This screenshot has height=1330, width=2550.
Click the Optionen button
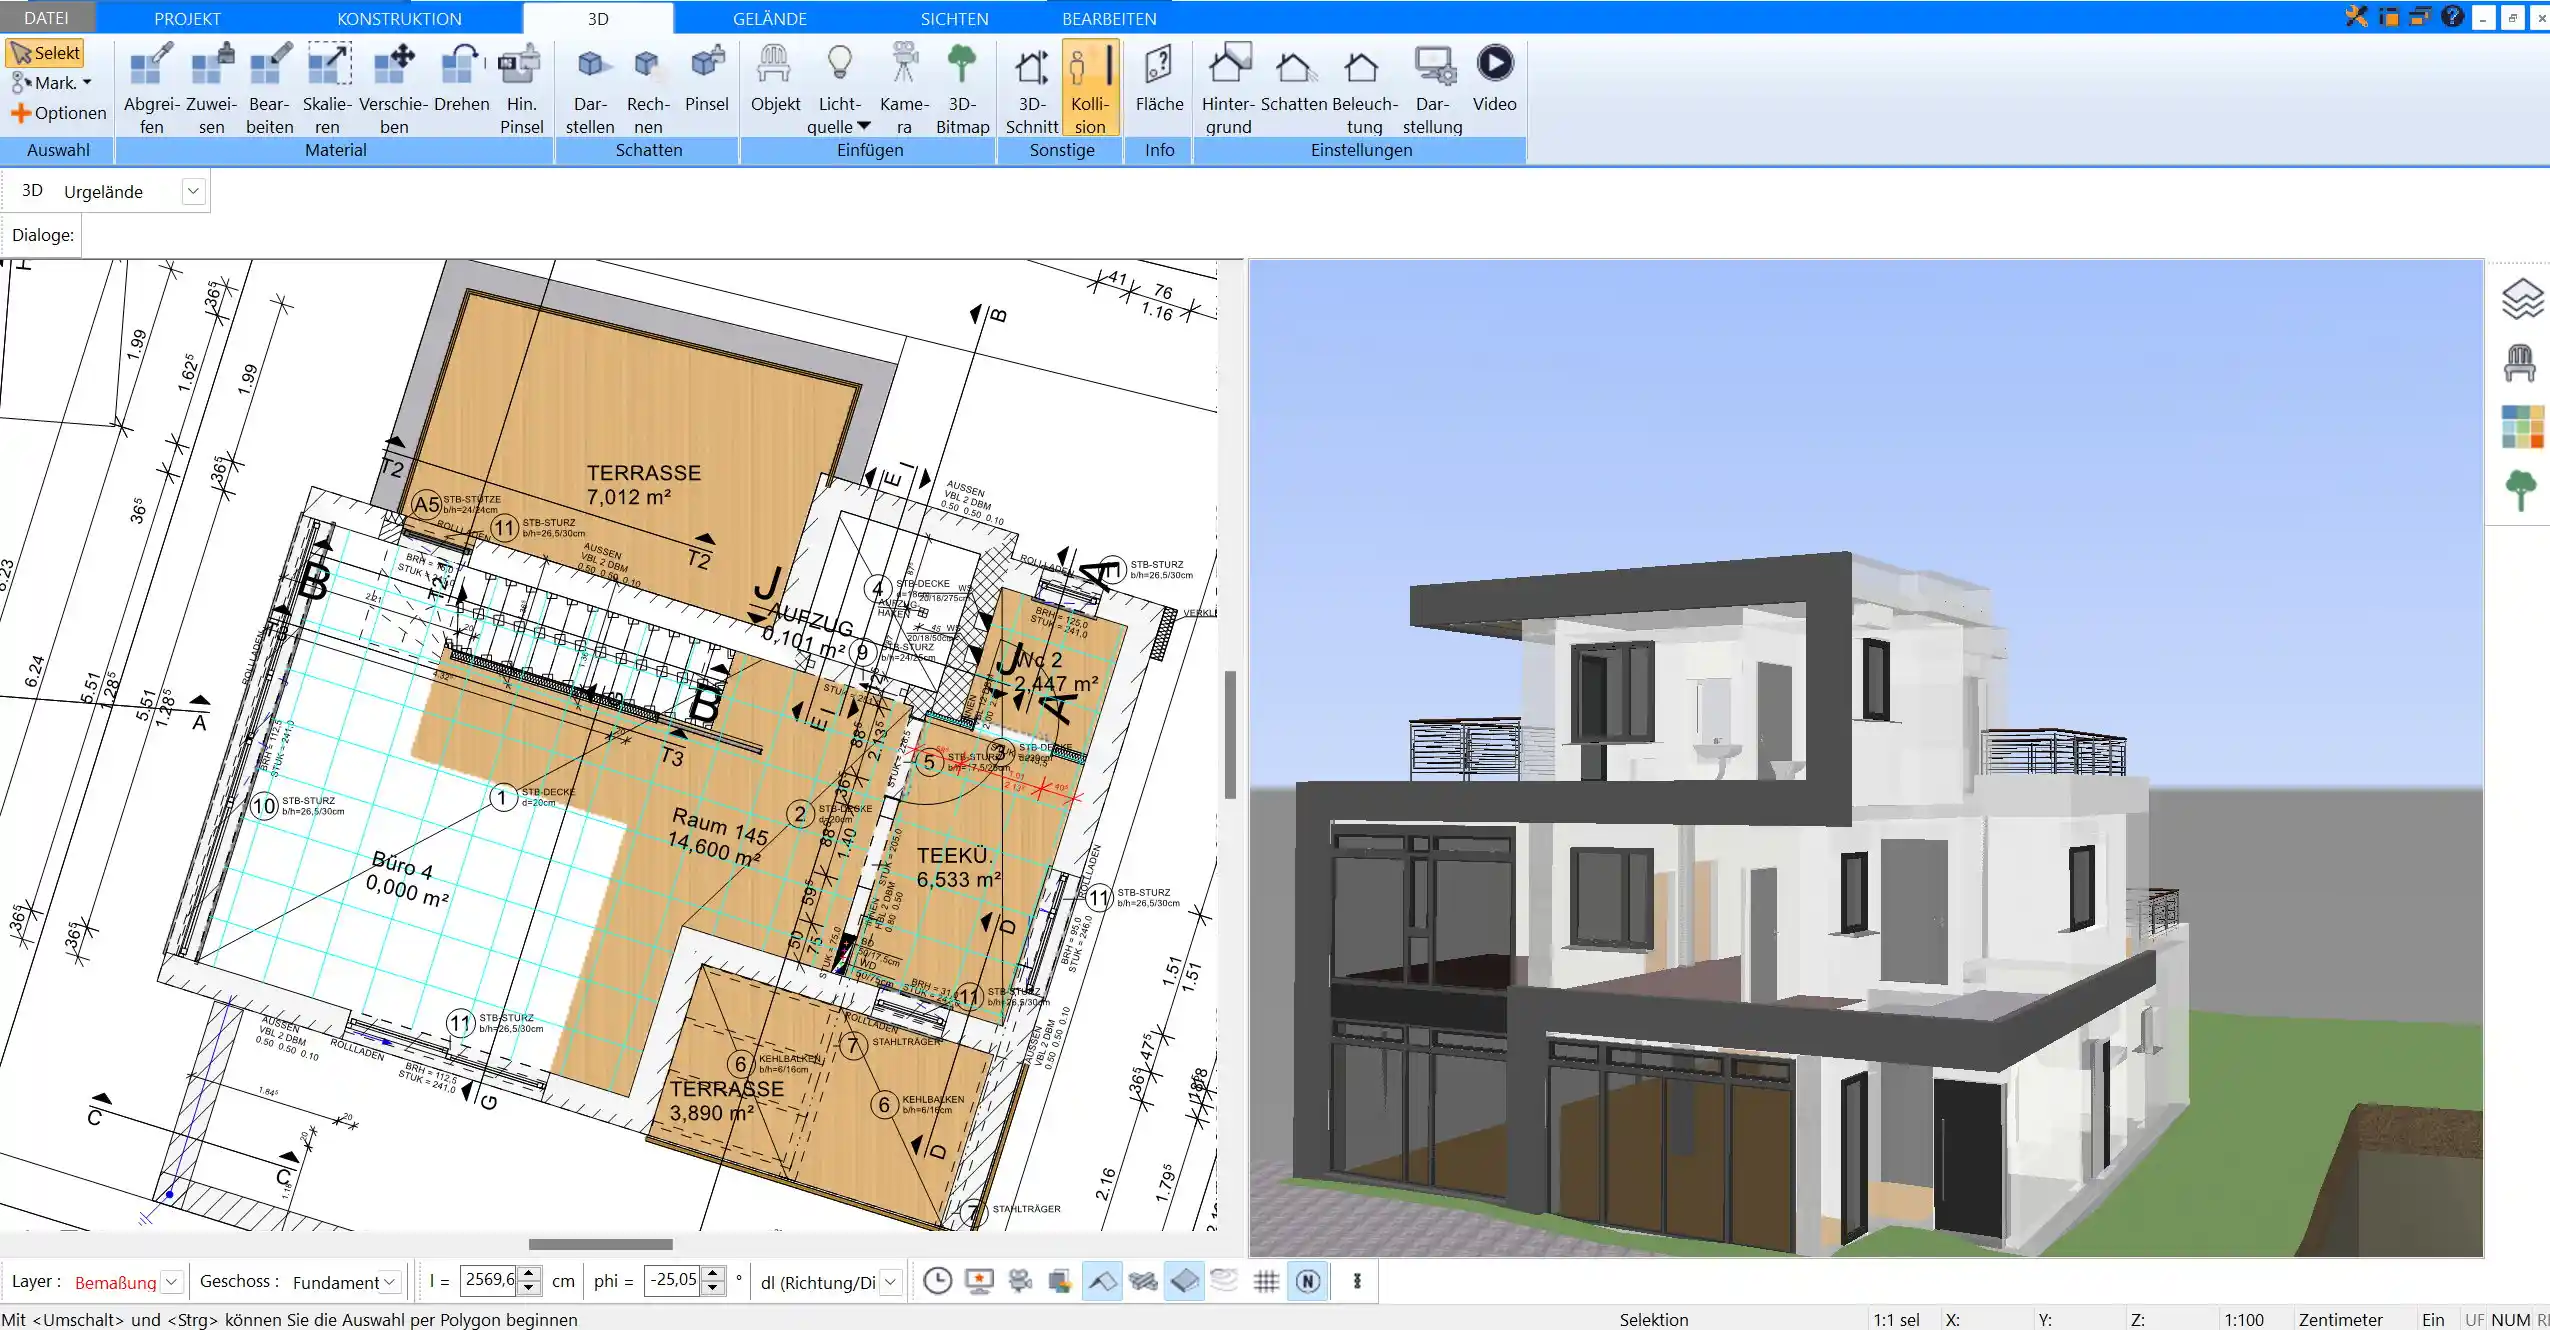tap(58, 113)
